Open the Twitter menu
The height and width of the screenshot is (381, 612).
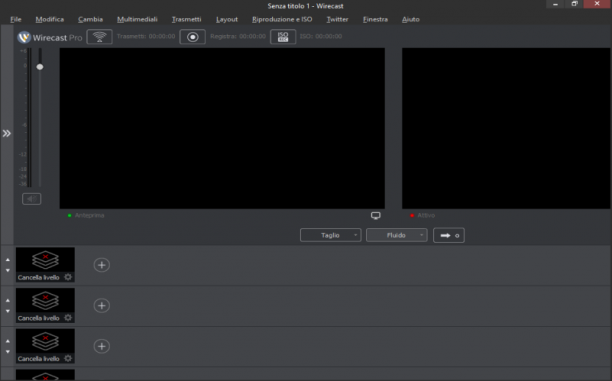coord(337,19)
